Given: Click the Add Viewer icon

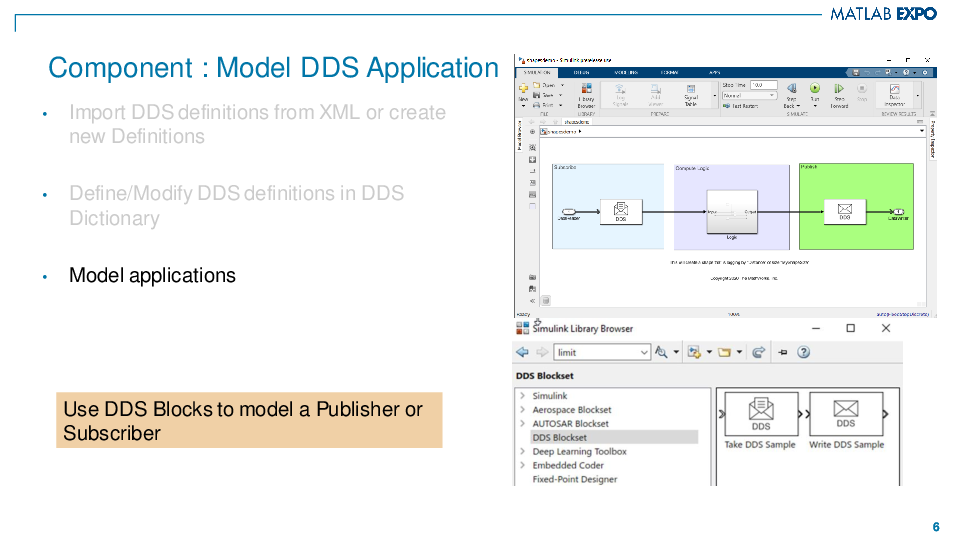Looking at the screenshot, I should [655, 89].
